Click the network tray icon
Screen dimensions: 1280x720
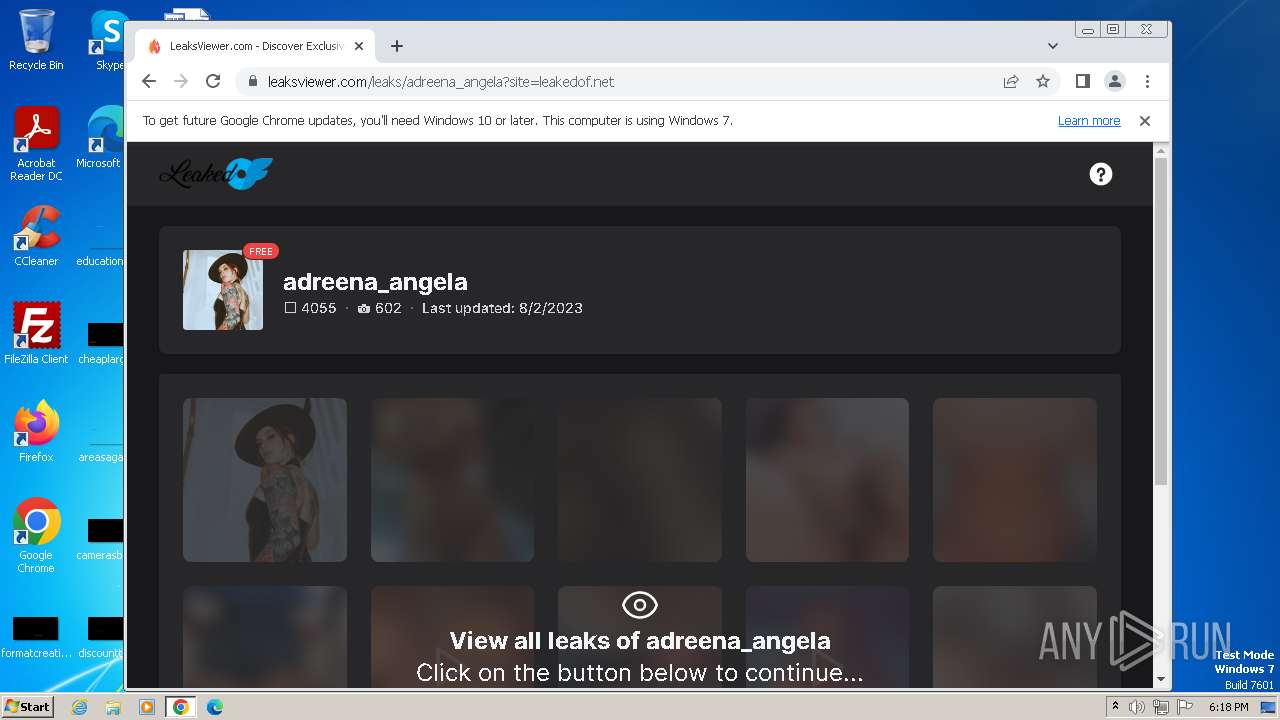click(1161, 707)
